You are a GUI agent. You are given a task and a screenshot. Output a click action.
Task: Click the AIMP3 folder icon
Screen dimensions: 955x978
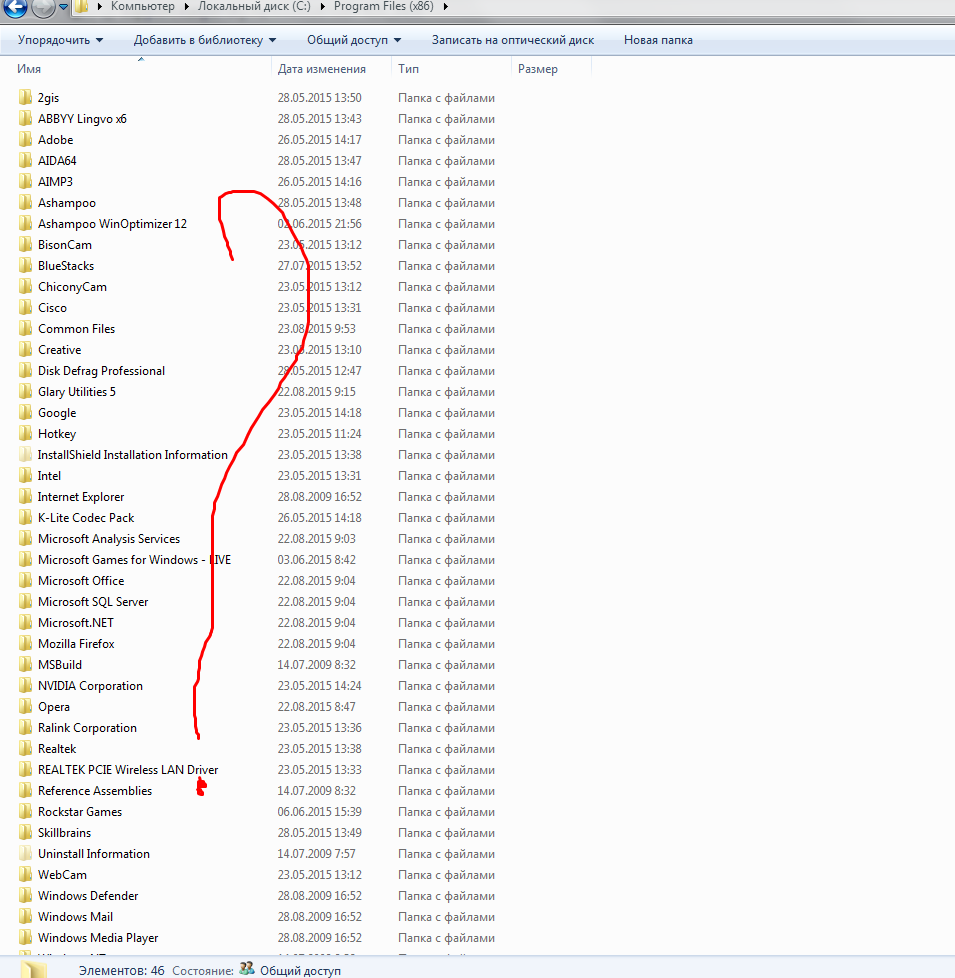25,182
